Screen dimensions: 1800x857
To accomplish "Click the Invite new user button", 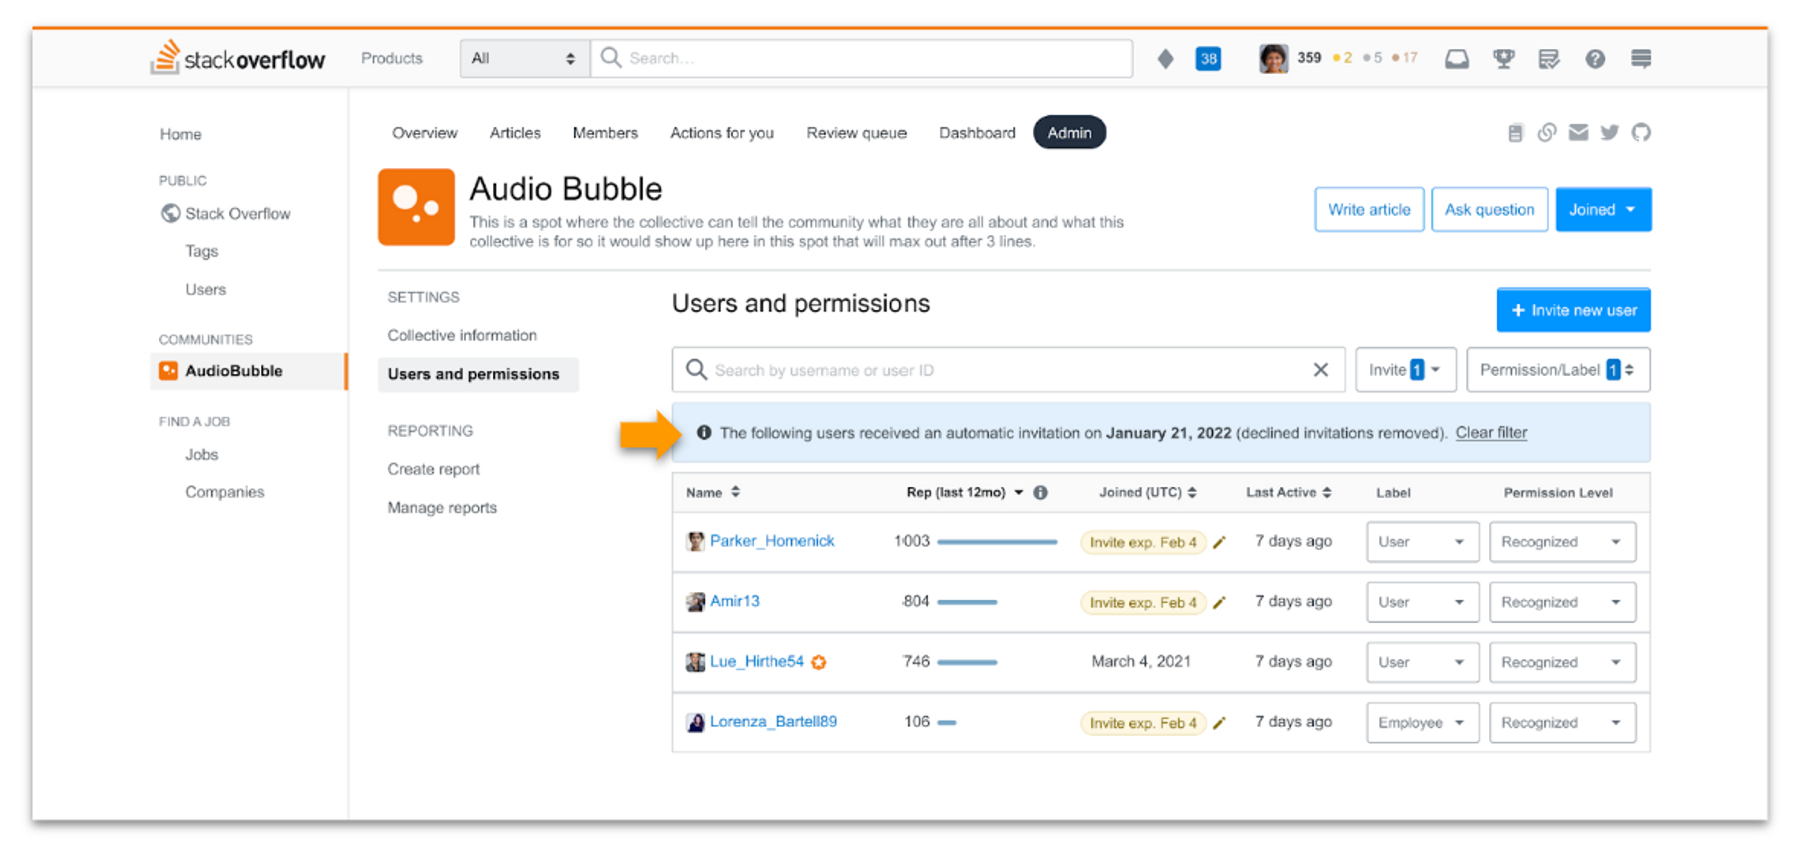I will [x=1573, y=310].
